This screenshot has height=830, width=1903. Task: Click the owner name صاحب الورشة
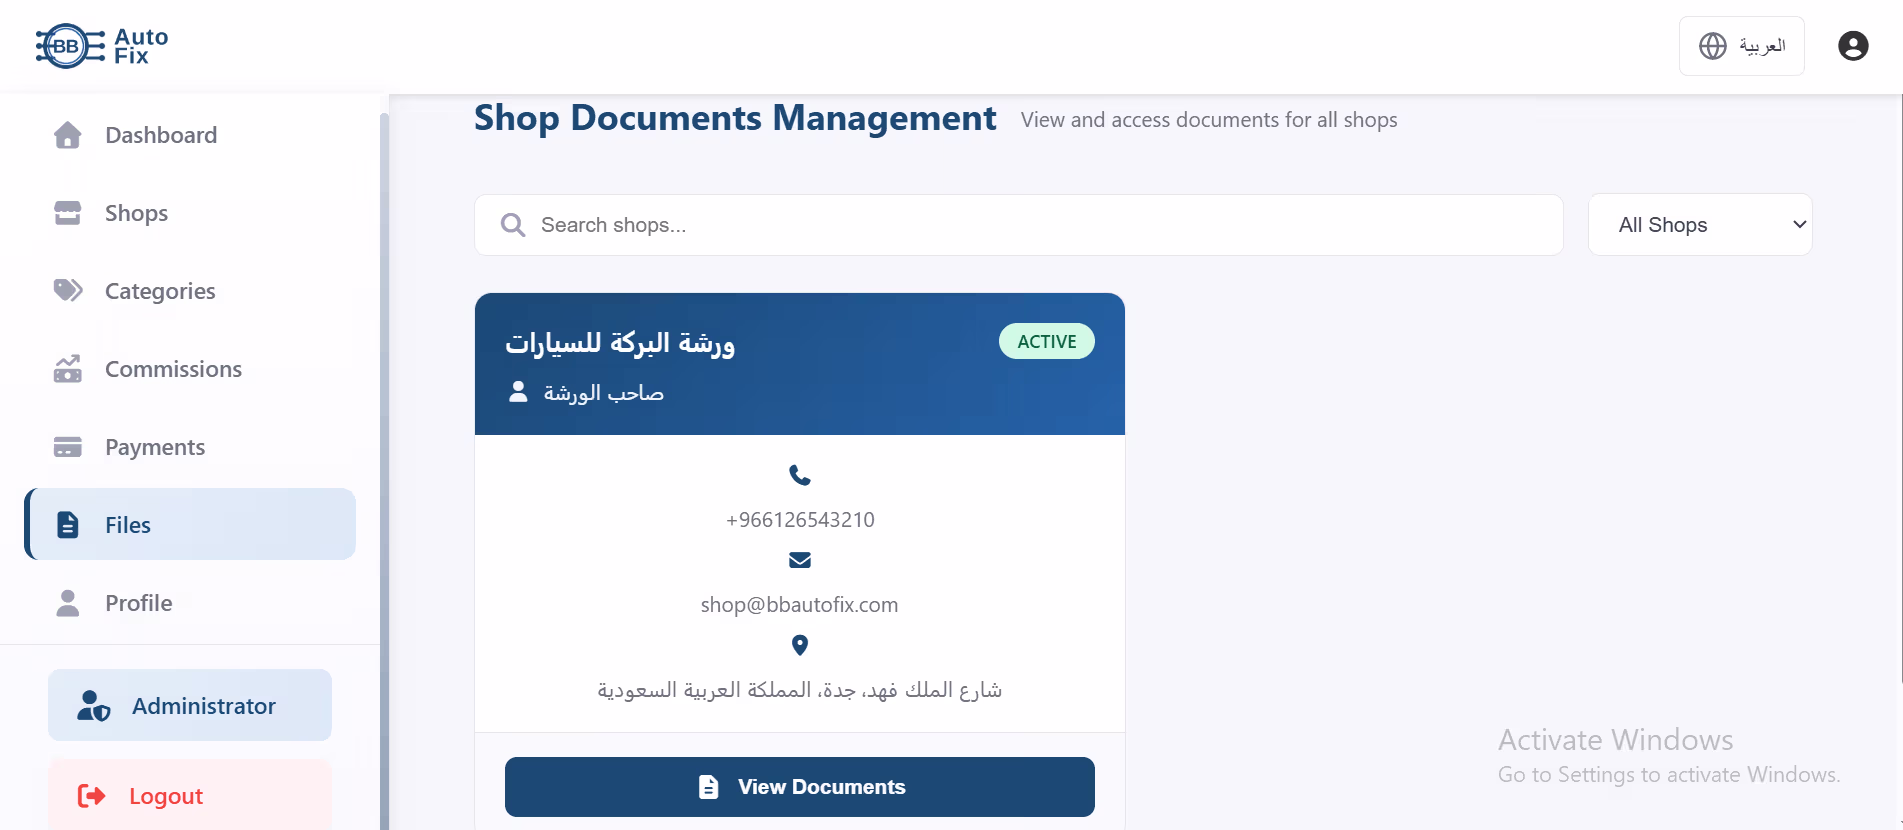pyautogui.click(x=604, y=393)
